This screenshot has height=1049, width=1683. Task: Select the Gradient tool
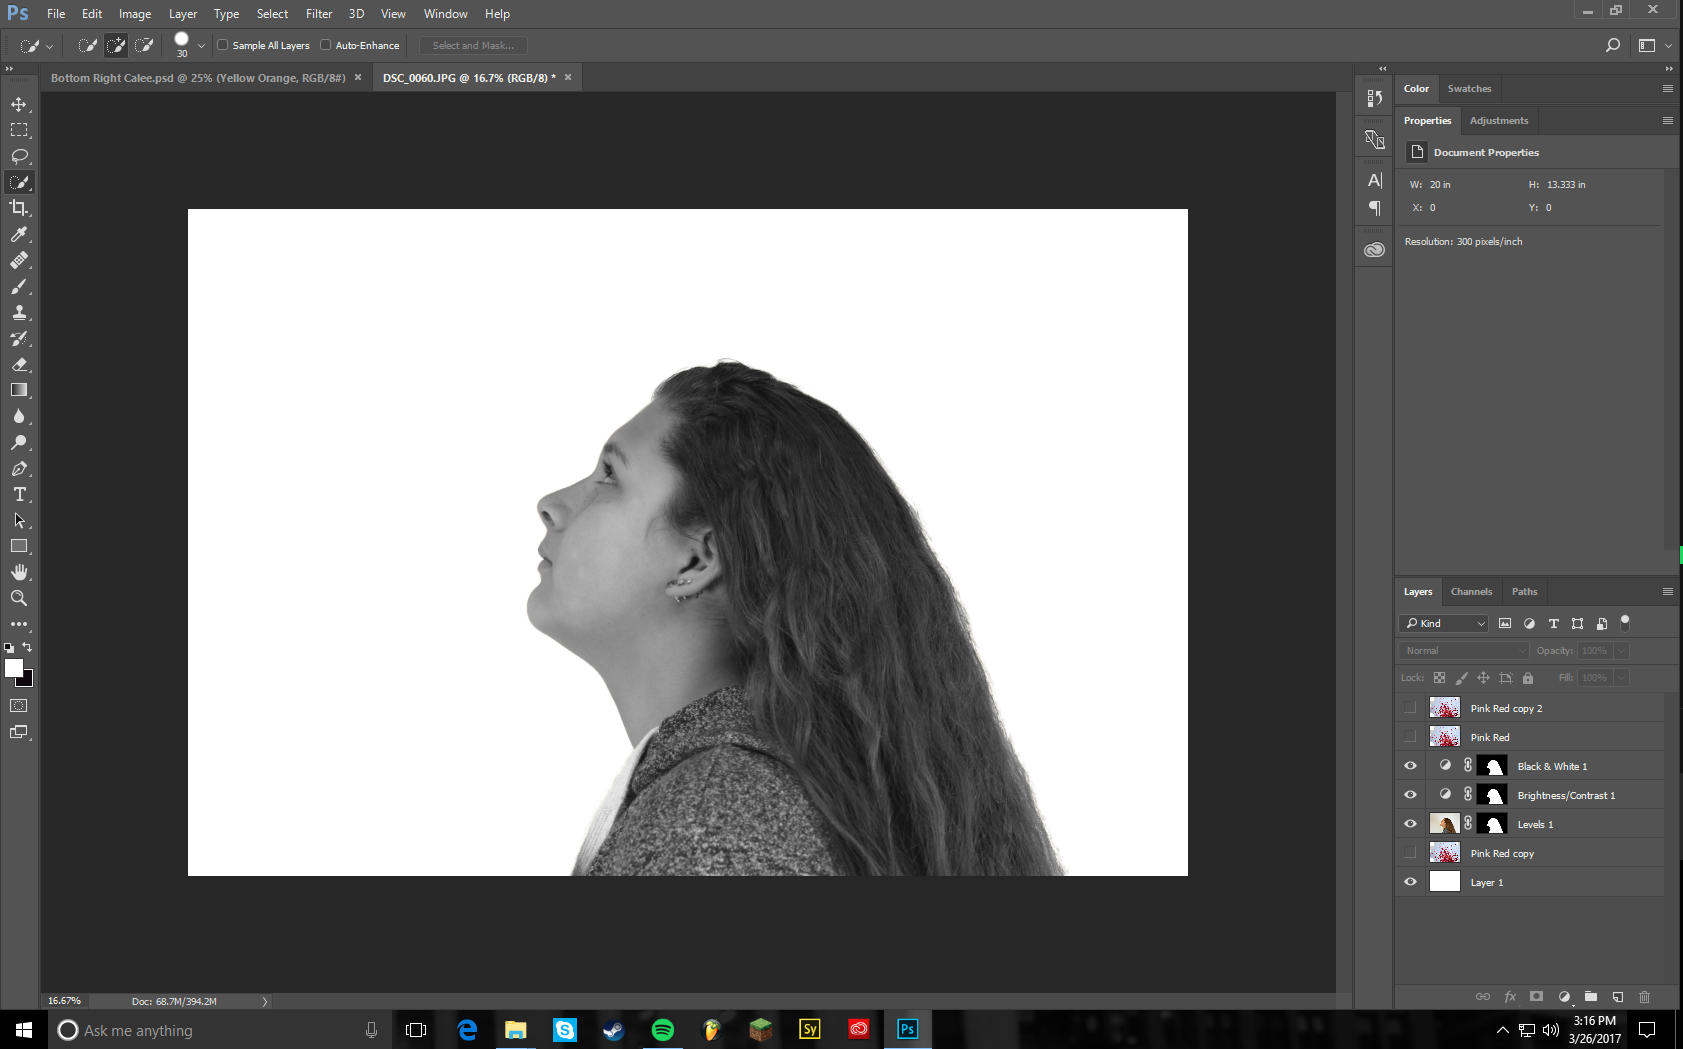19,390
